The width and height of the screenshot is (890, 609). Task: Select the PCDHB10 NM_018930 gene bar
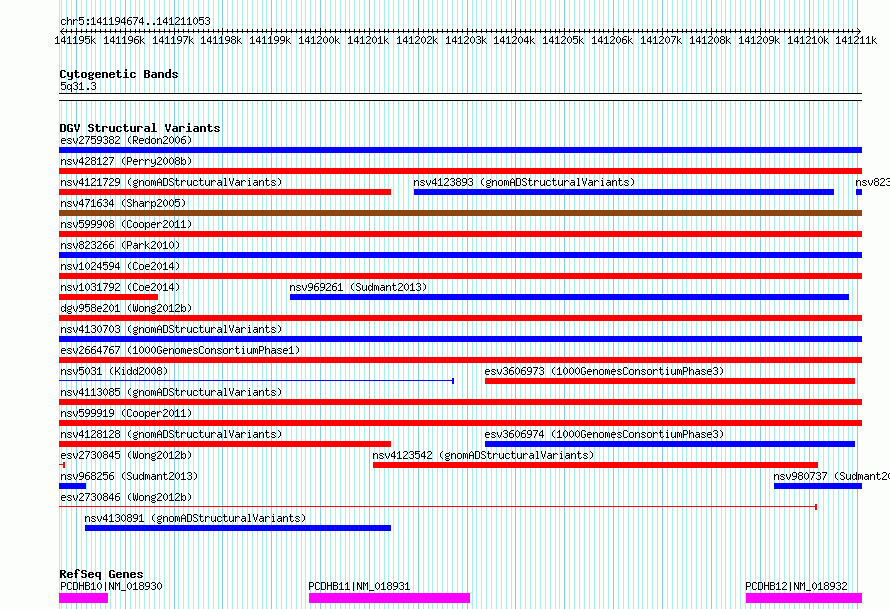tap(83, 598)
